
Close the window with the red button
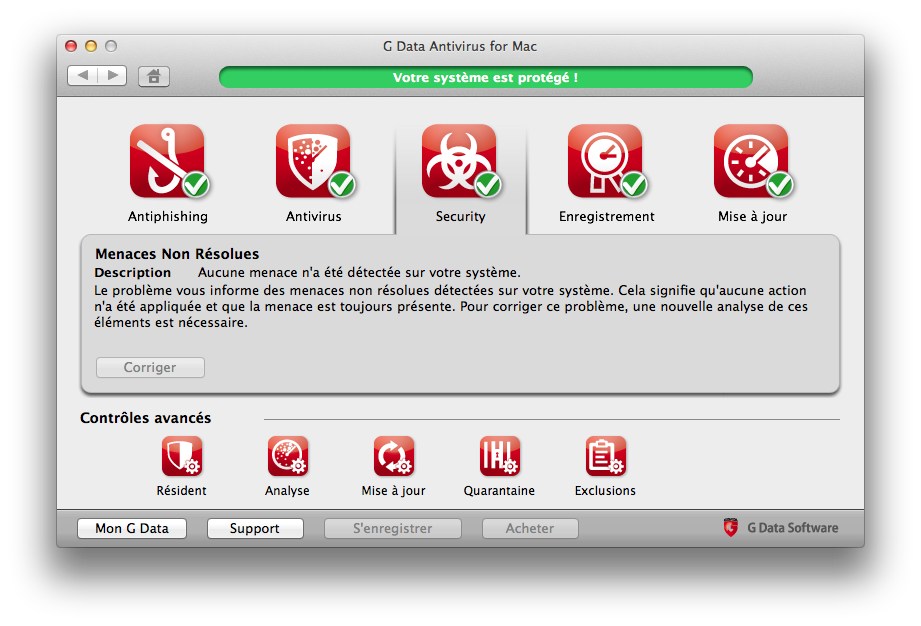point(71,46)
